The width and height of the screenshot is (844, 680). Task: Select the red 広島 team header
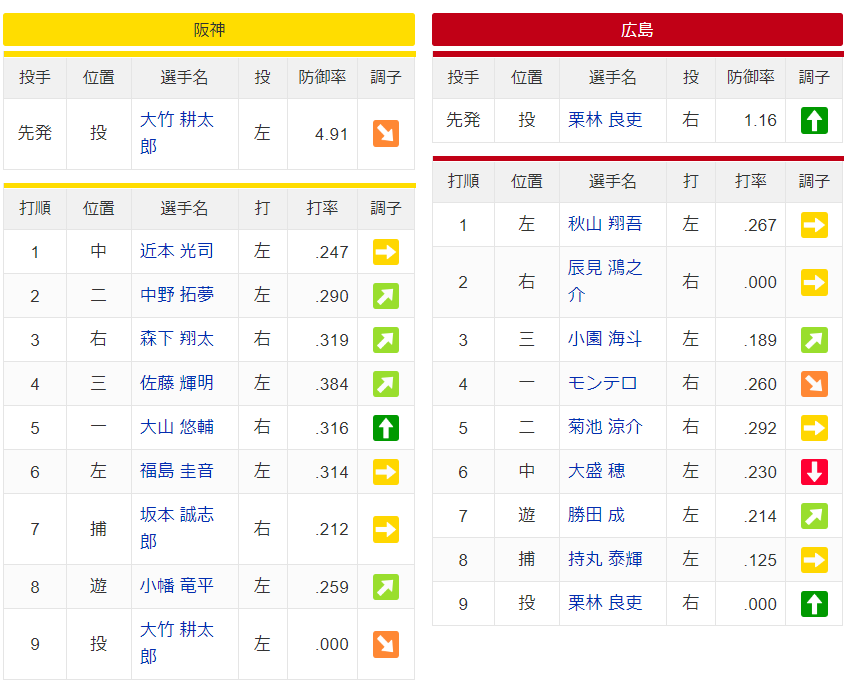pos(637,30)
